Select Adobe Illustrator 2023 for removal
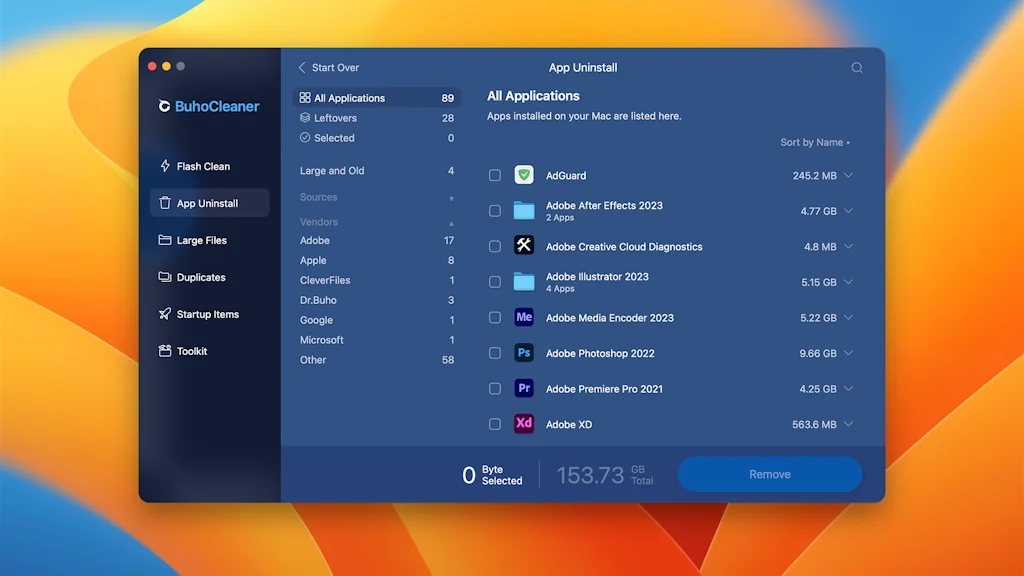This screenshot has height=576, width=1024. pos(494,281)
